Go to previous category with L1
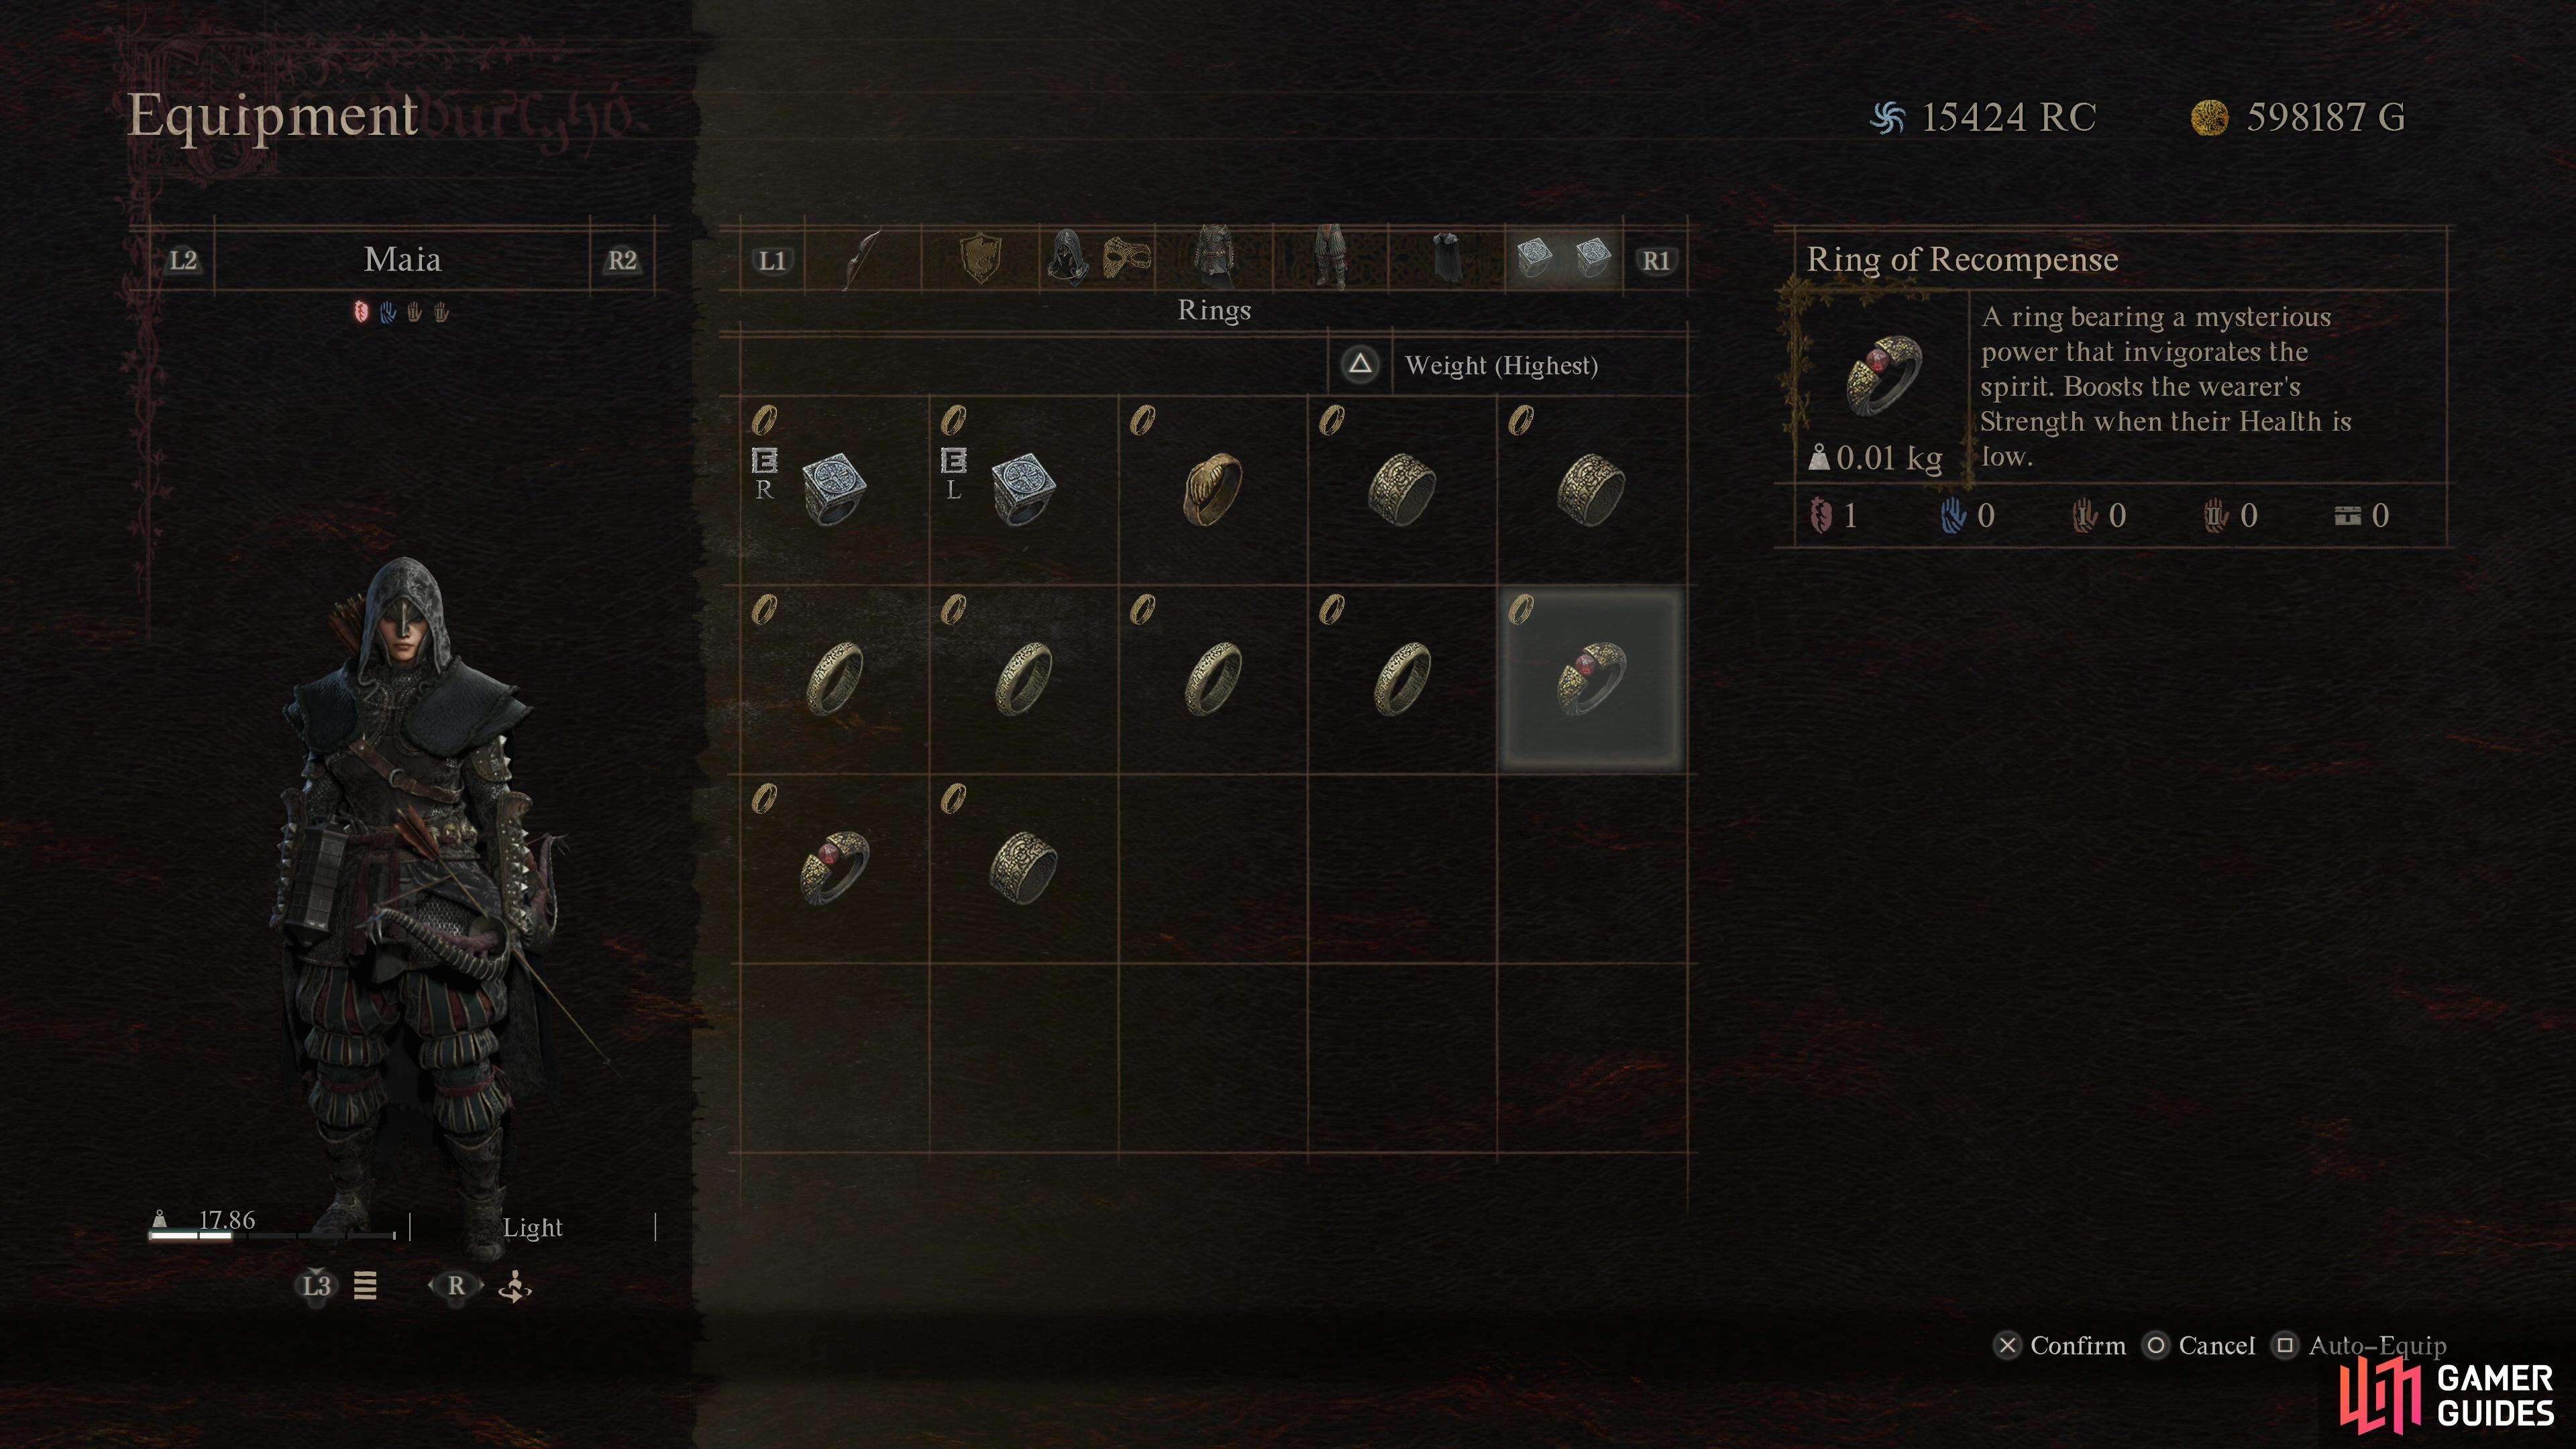Screen dimensions: 2576x1449 [x=772, y=260]
